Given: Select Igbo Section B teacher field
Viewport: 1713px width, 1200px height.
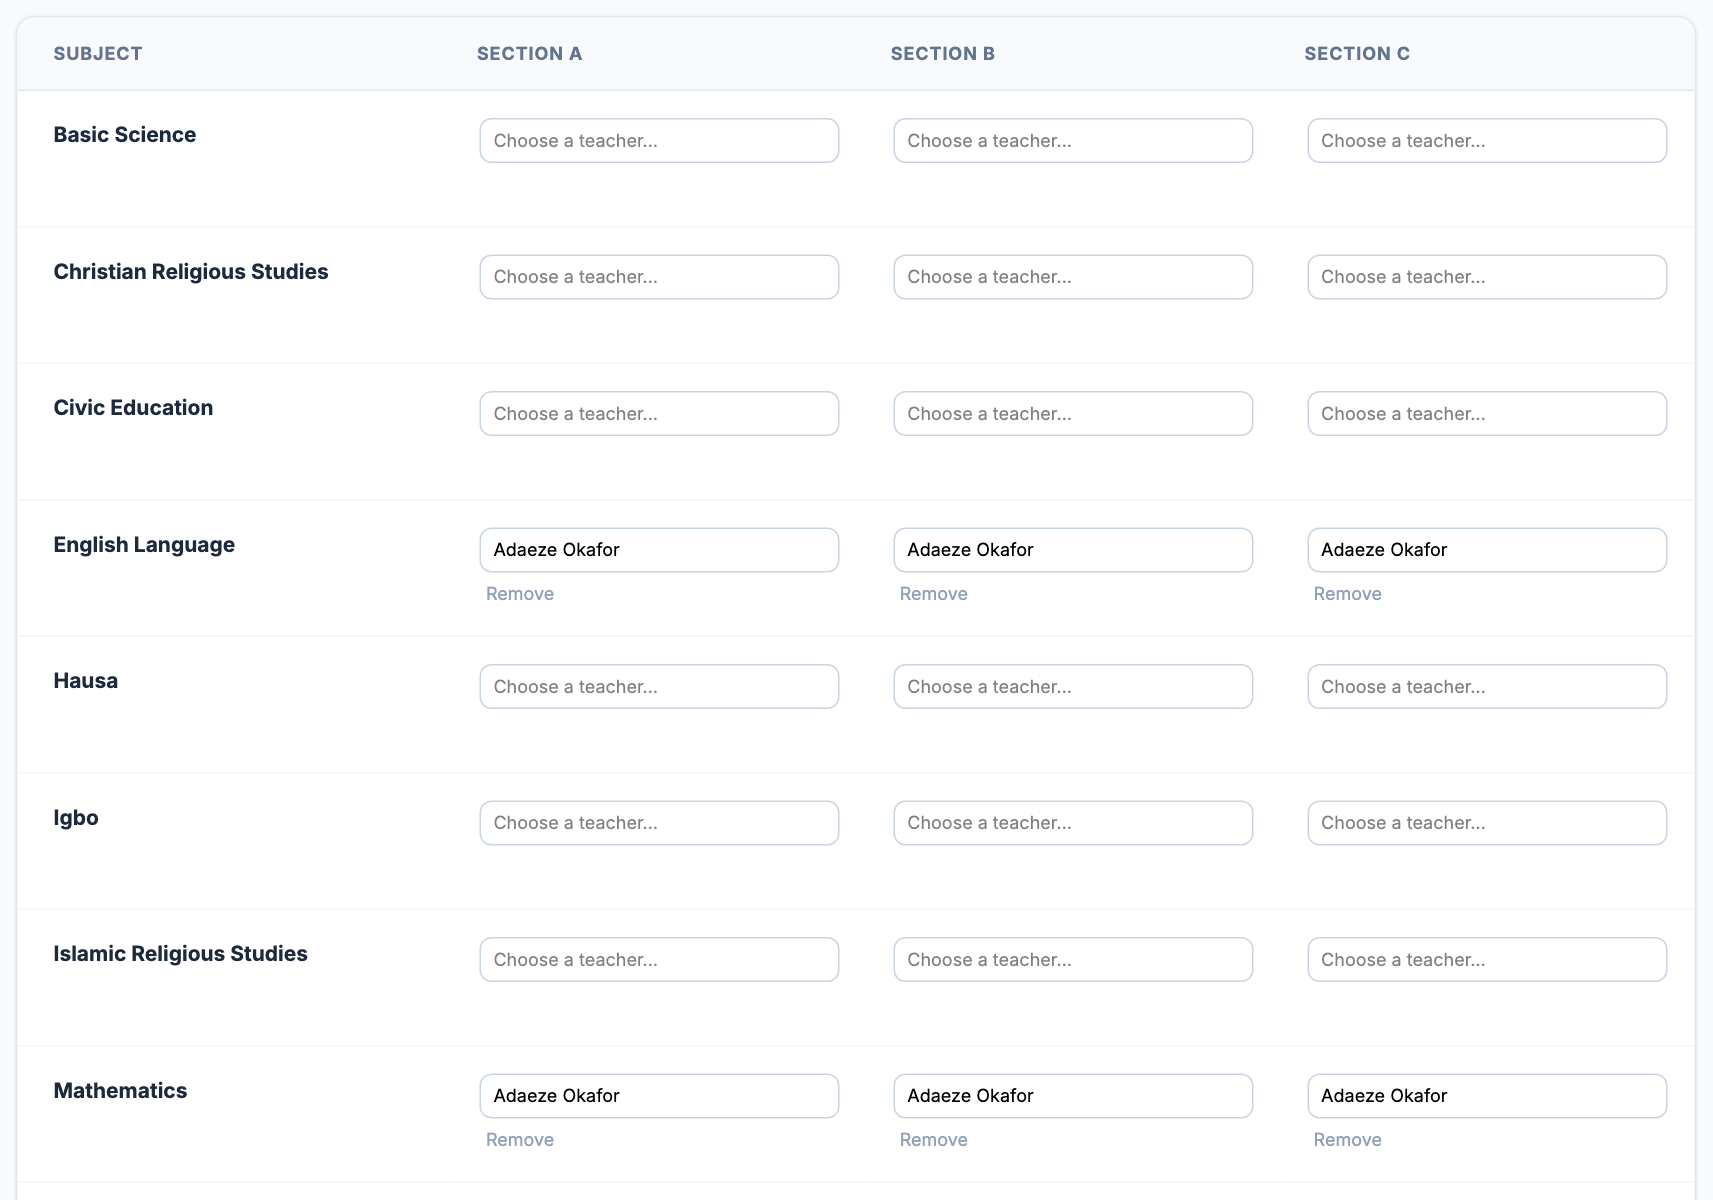Looking at the screenshot, I should coord(1073,823).
